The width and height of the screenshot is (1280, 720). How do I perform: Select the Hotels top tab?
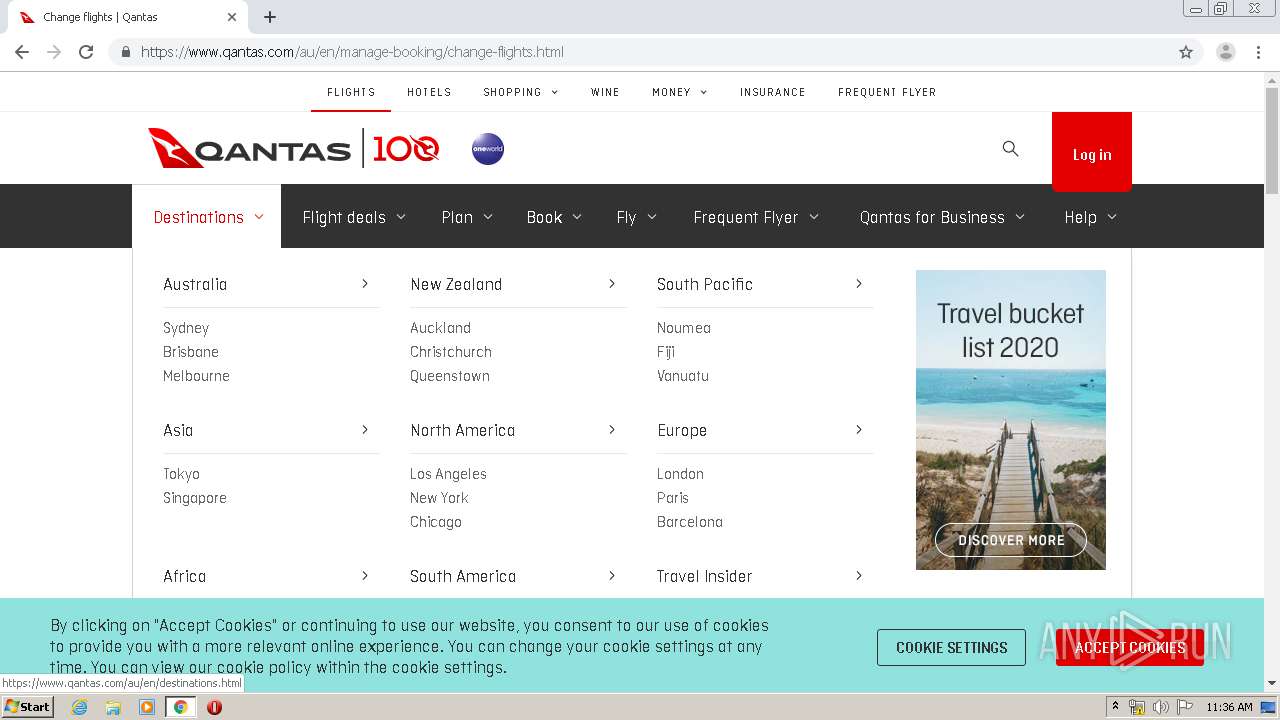429,92
